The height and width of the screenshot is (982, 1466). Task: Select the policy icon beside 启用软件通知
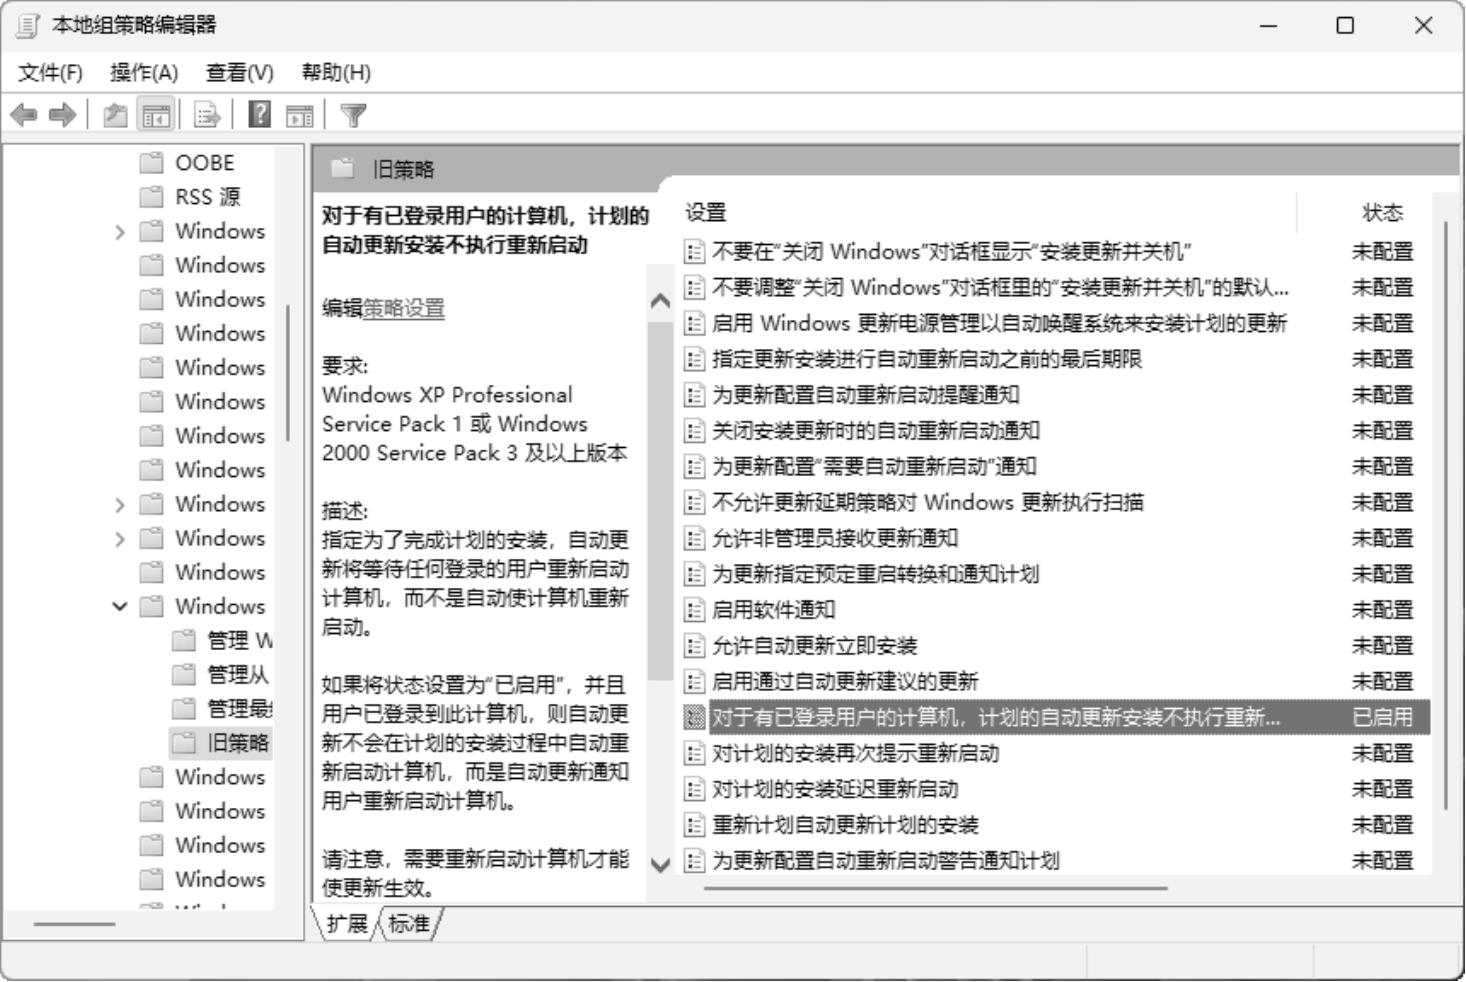point(694,610)
